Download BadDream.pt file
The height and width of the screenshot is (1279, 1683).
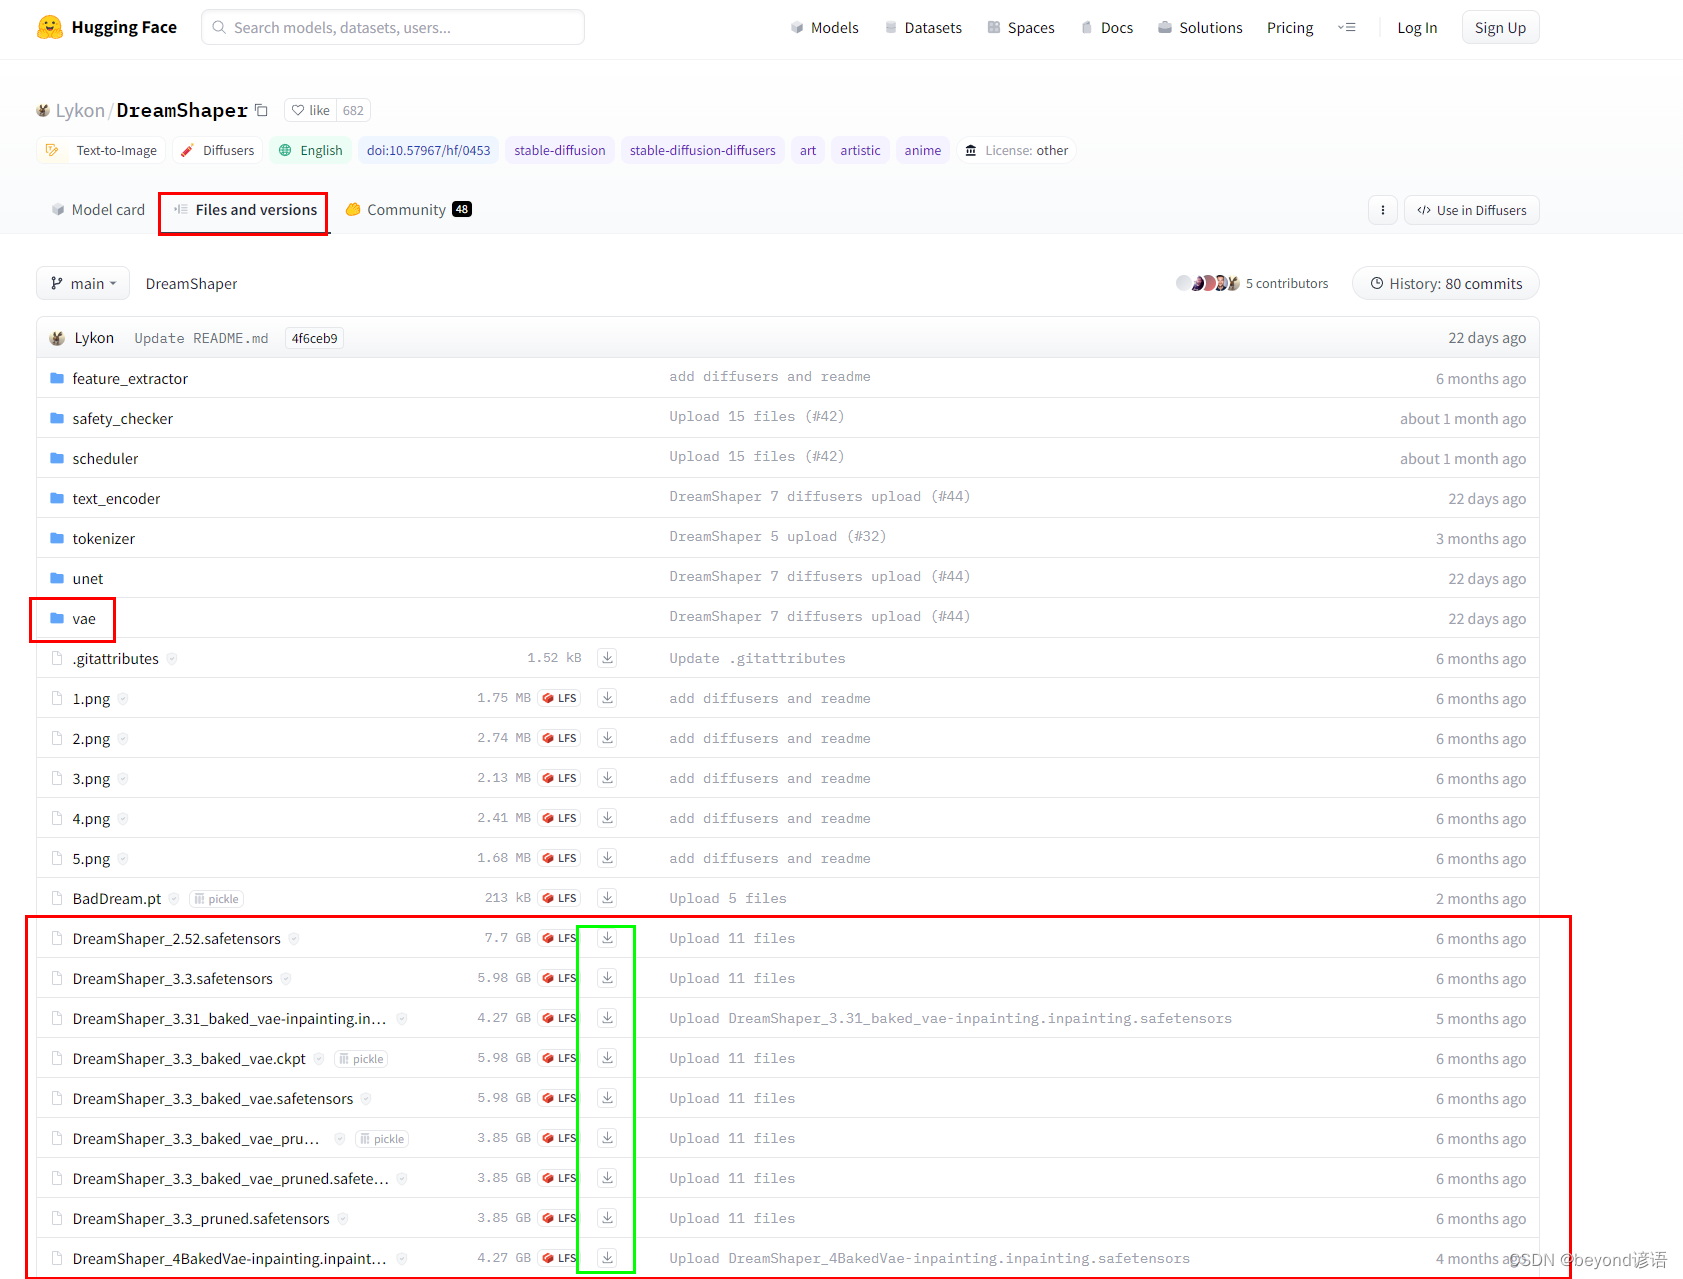(607, 898)
